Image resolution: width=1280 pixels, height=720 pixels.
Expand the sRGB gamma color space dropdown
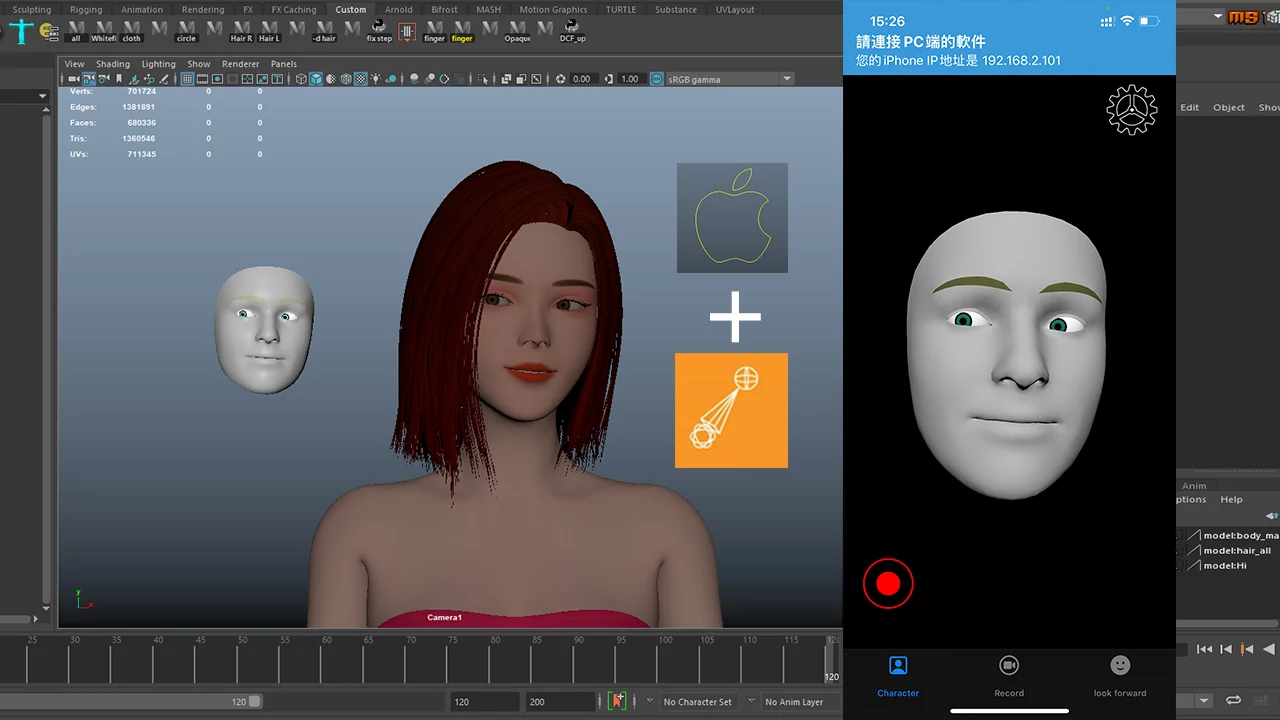(x=787, y=79)
